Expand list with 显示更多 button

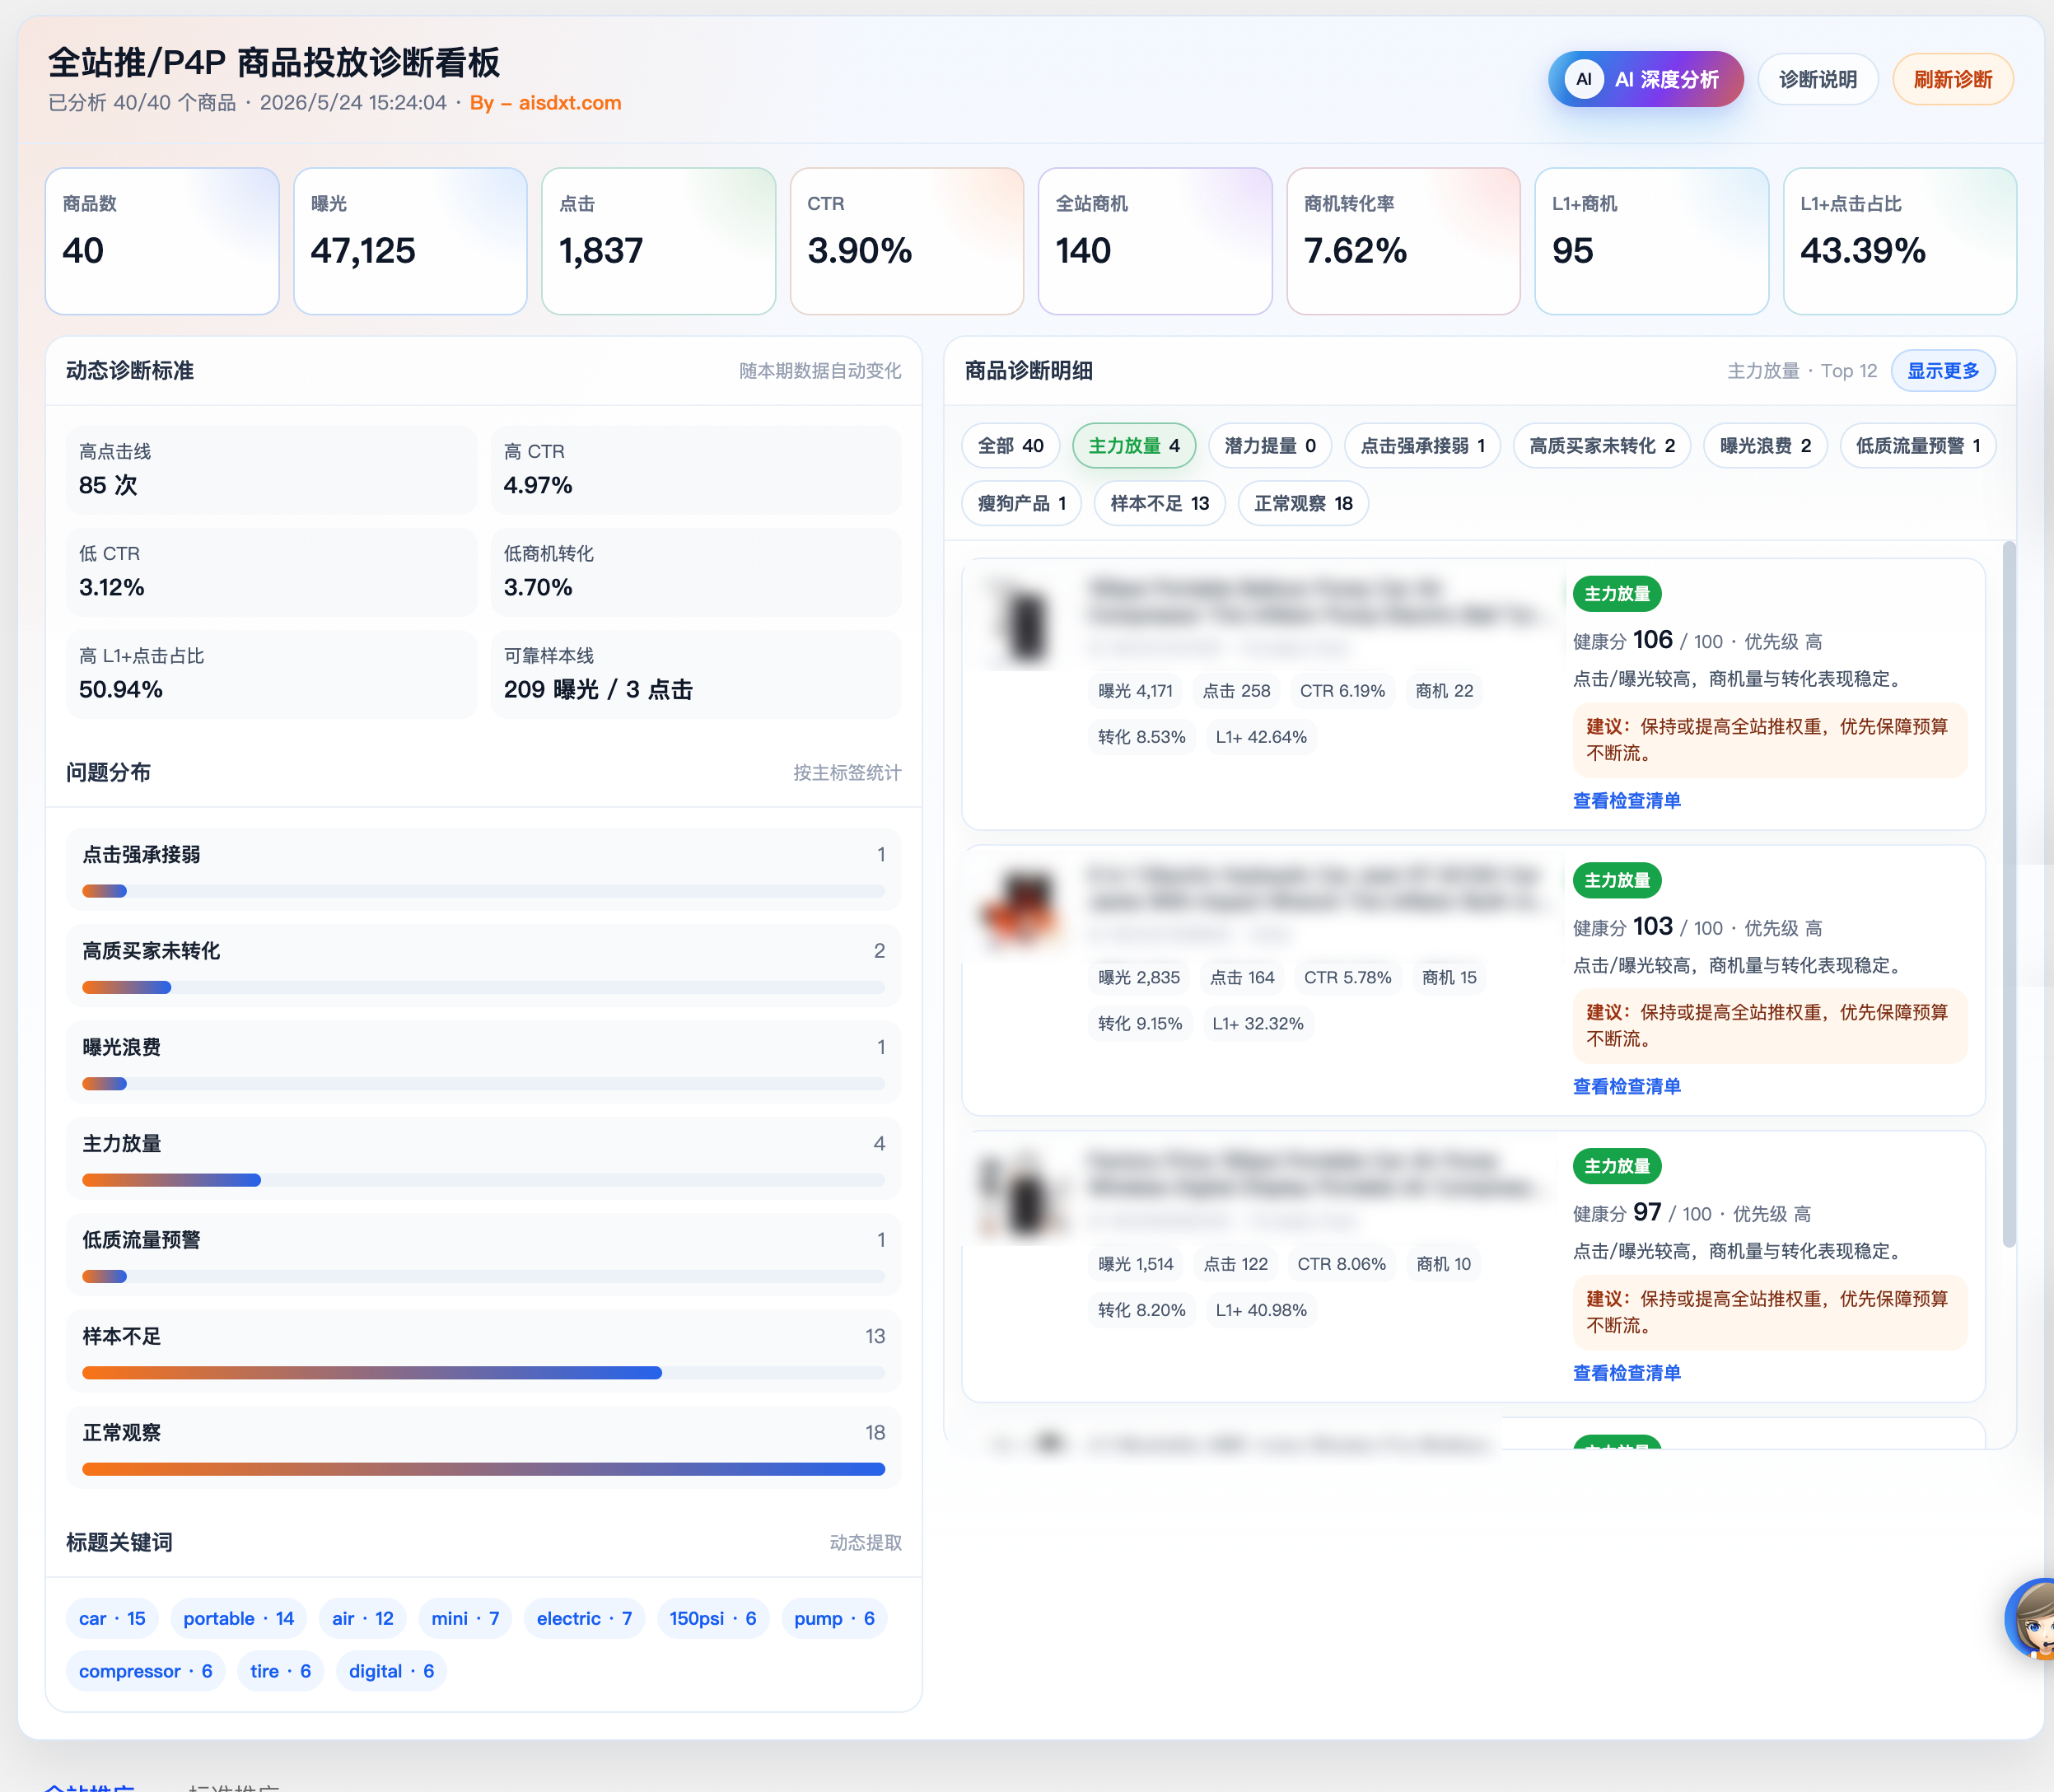click(1942, 371)
